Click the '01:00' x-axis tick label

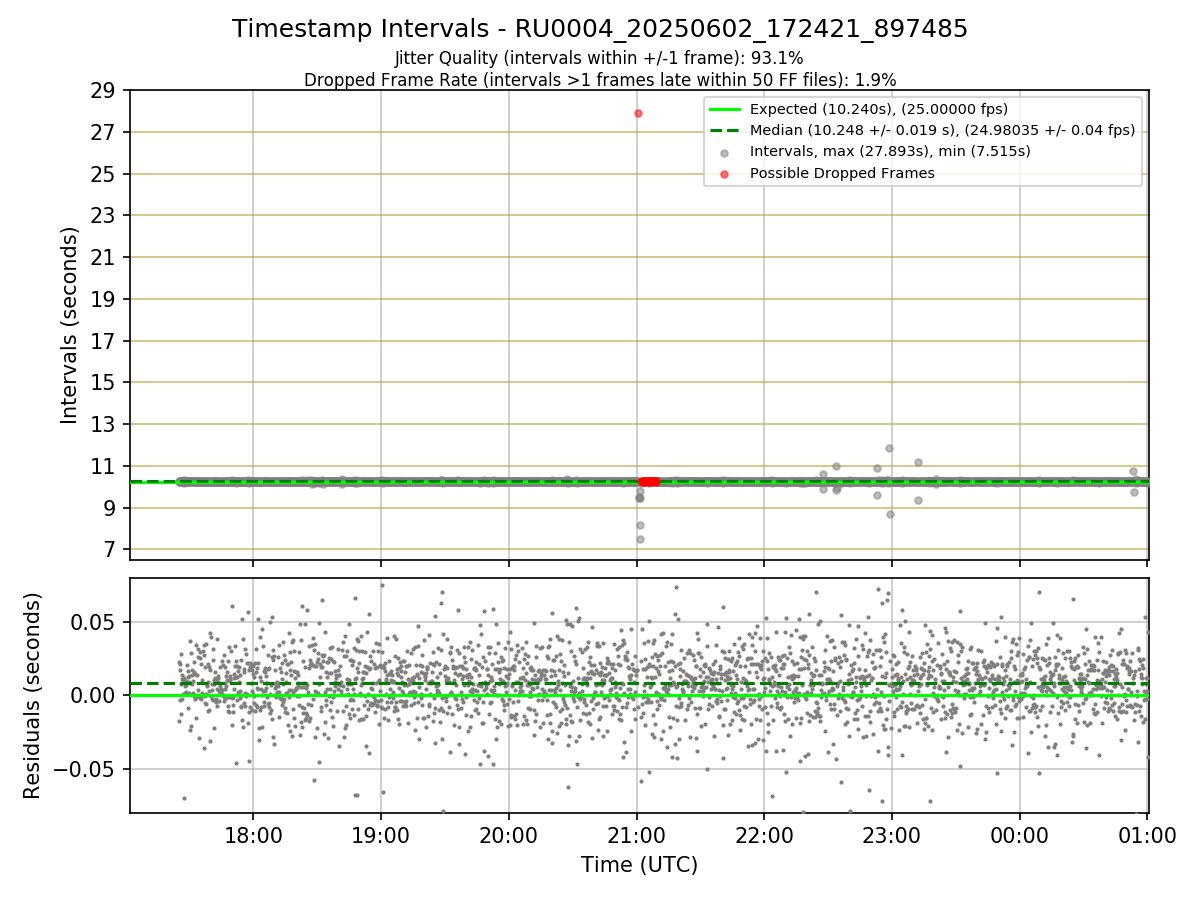pyautogui.click(x=1148, y=835)
